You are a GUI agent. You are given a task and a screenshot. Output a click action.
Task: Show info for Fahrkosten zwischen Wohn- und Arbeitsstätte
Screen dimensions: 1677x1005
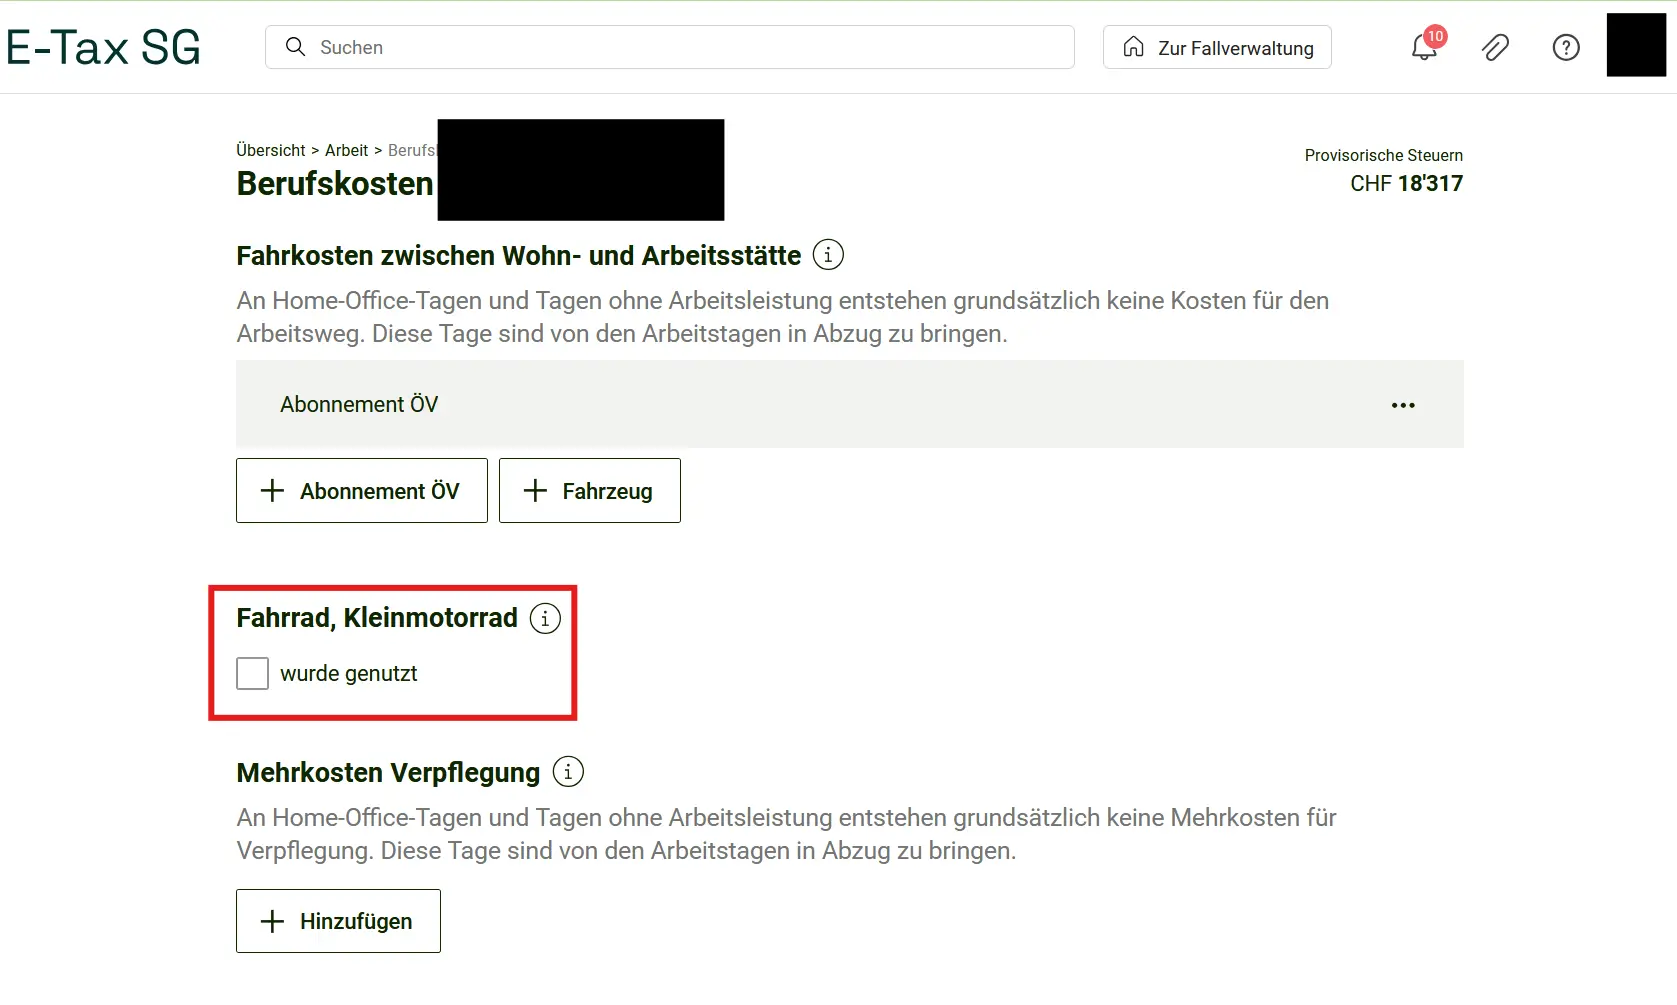point(828,255)
